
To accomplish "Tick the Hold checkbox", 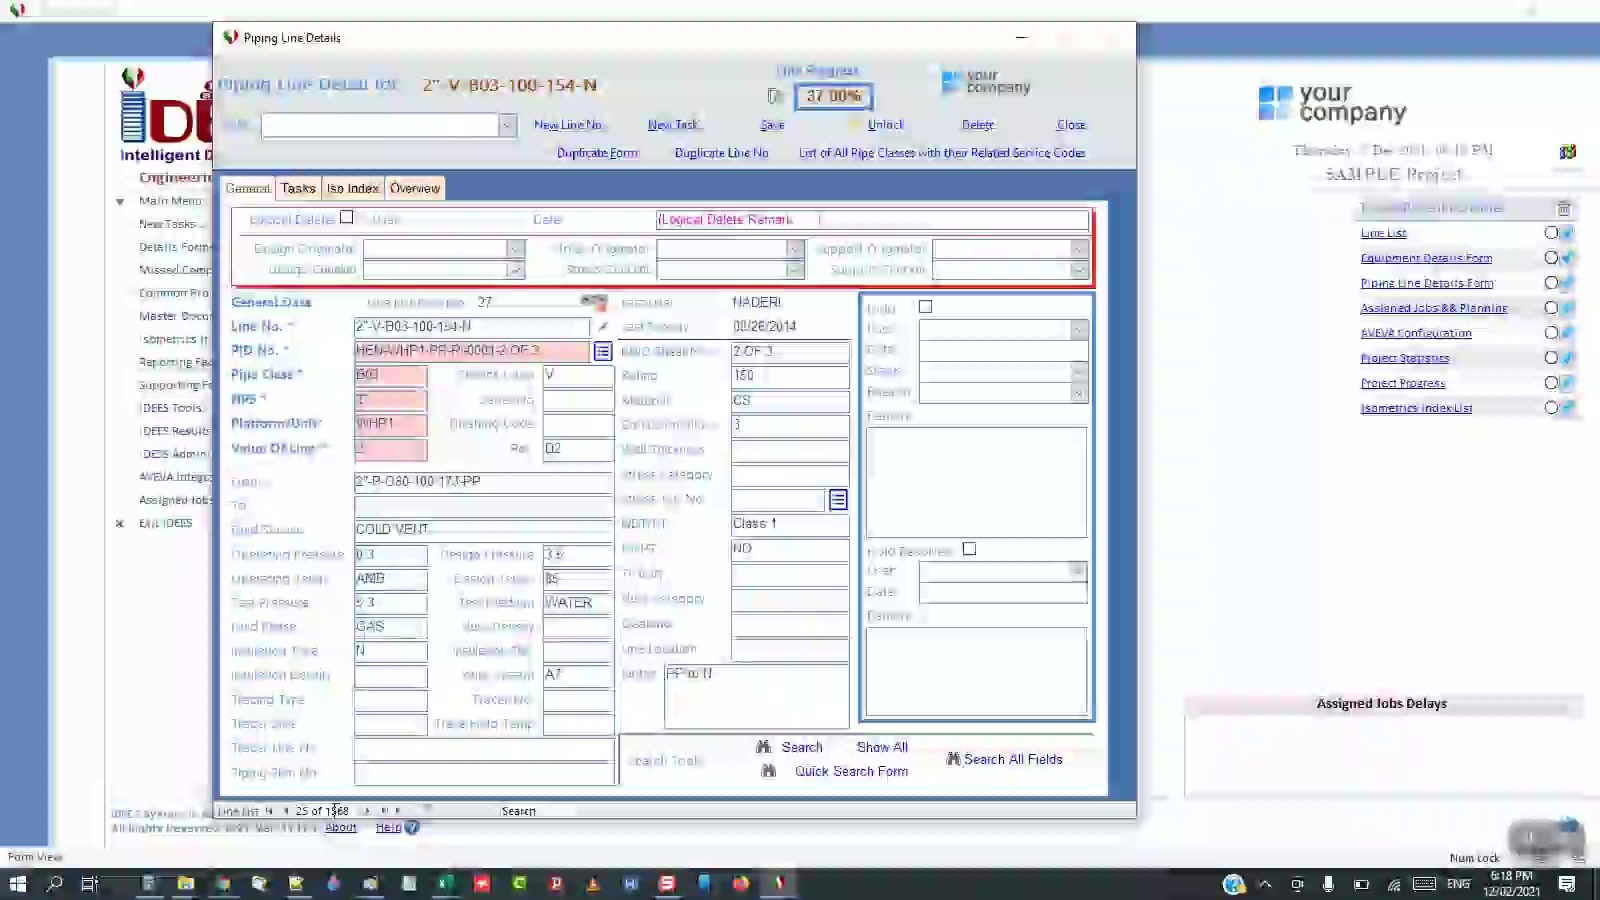I will (925, 307).
